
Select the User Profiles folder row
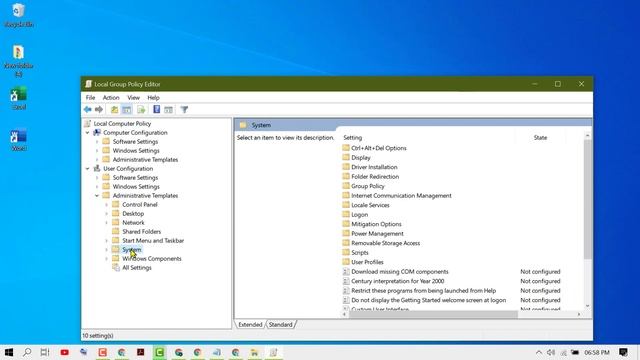(367, 262)
